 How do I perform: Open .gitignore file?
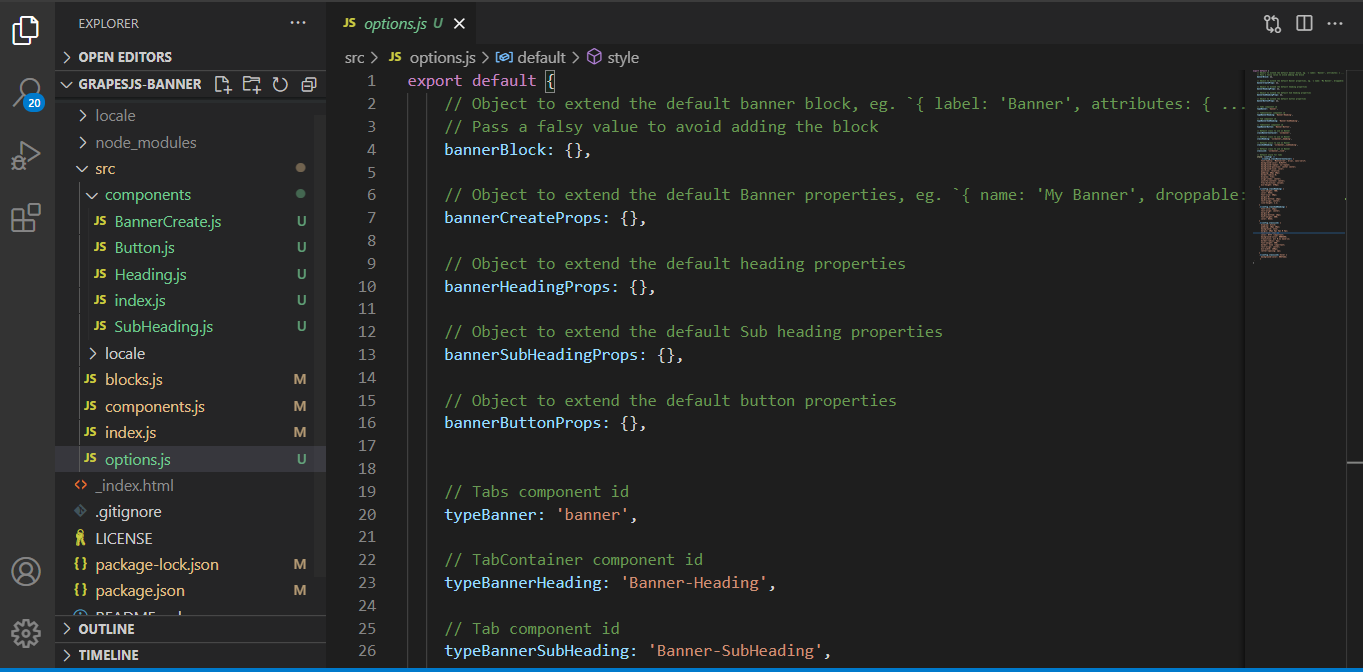(190, 511)
